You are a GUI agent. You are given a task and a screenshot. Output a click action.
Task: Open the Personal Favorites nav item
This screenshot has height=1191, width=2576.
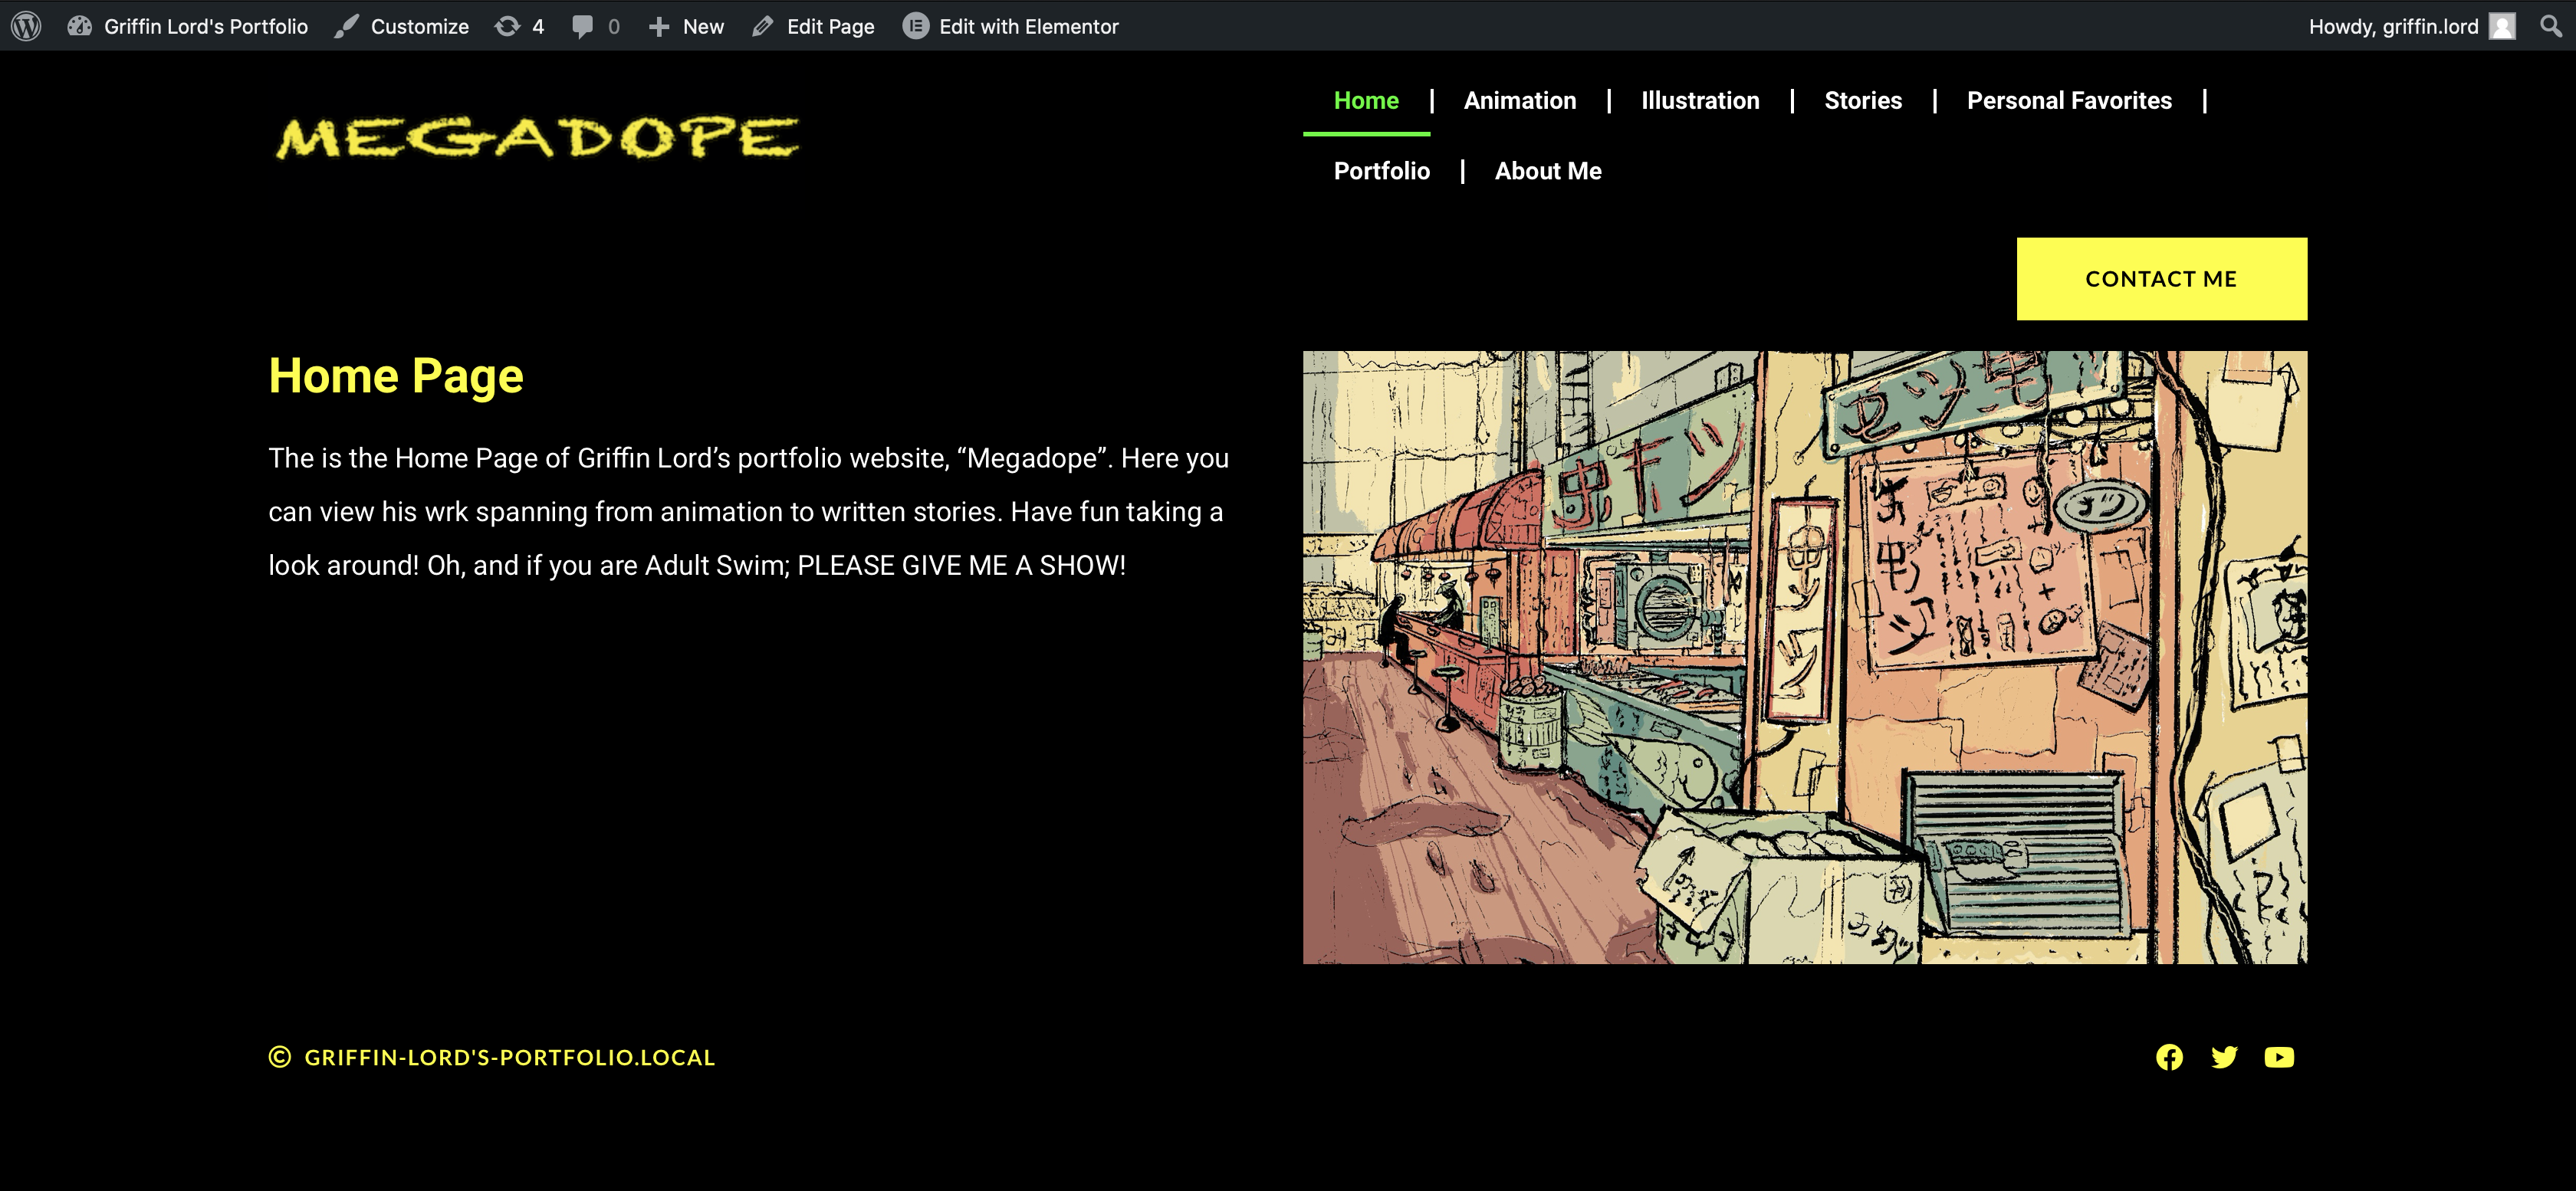(x=2068, y=101)
